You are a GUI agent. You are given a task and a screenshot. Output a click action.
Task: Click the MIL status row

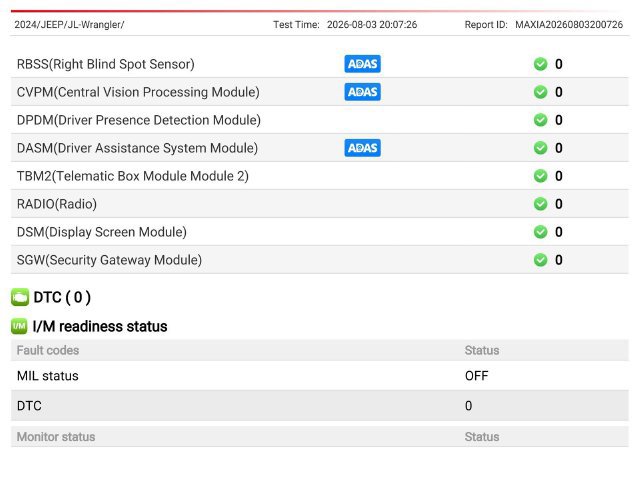[x=320, y=376]
